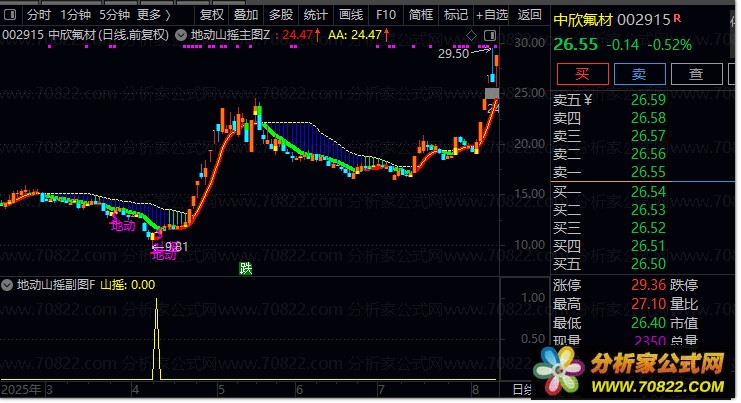Click the green 跌 marker icon

[246, 269]
